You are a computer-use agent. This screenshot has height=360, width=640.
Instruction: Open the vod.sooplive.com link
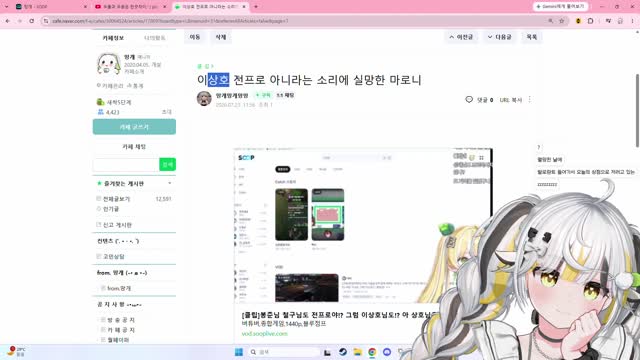click(264, 334)
